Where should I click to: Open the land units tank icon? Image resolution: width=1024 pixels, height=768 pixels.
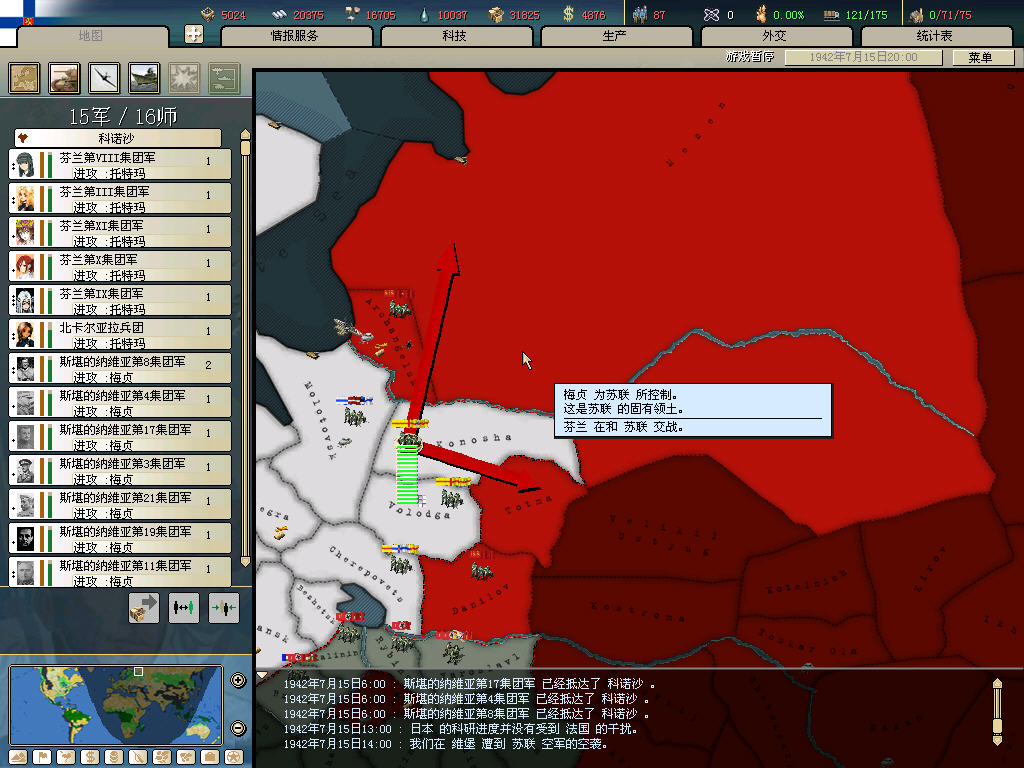click(65, 78)
